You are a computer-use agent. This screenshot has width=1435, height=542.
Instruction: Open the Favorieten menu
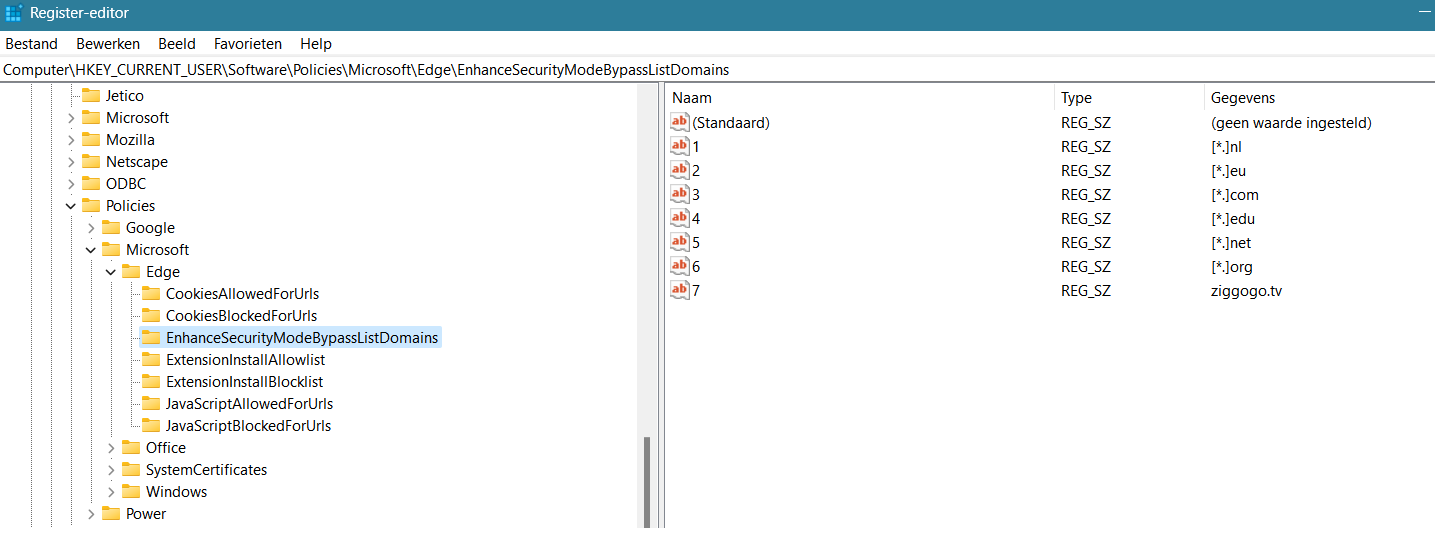(x=248, y=44)
